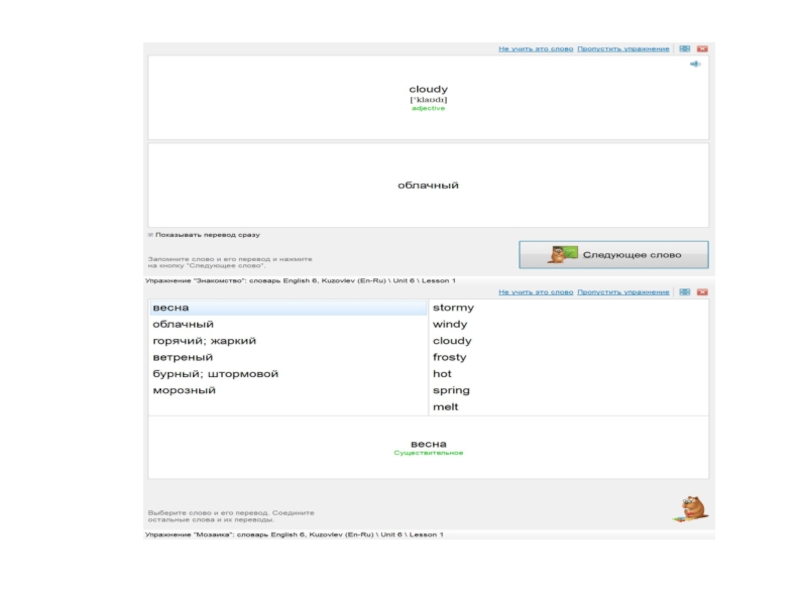The height and width of the screenshot is (600, 800).
Task: Click the 'adjective' label under transcription
Action: tap(428, 108)
